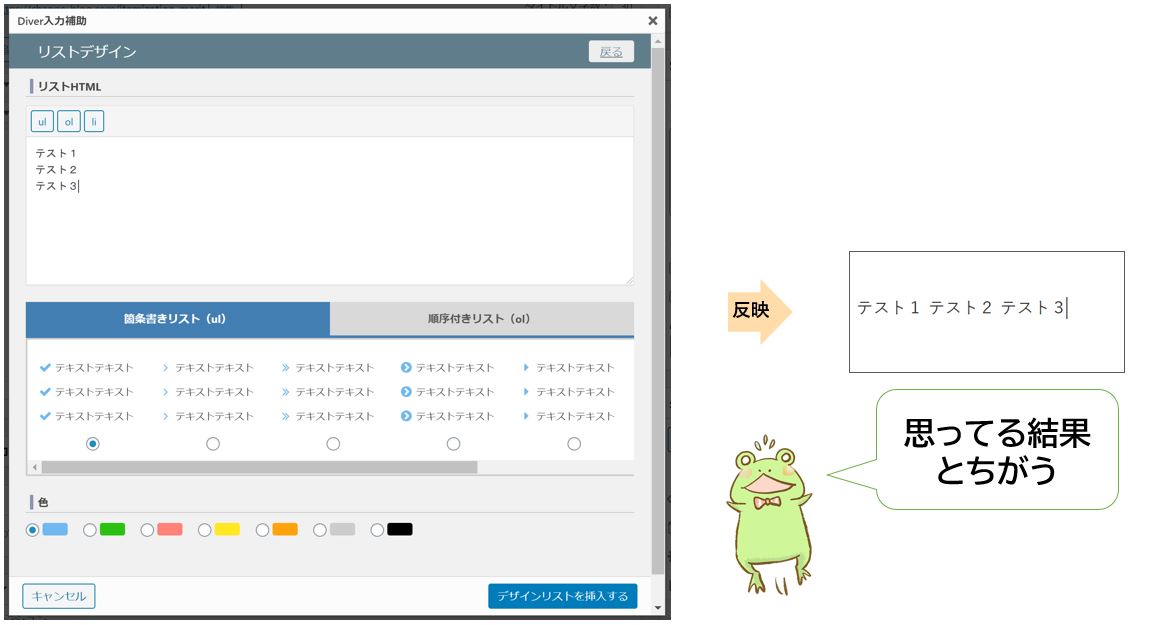Select the thin chevron list style radio
Viewport: 1151px width, 625px height.
click(x=213, y=444)
